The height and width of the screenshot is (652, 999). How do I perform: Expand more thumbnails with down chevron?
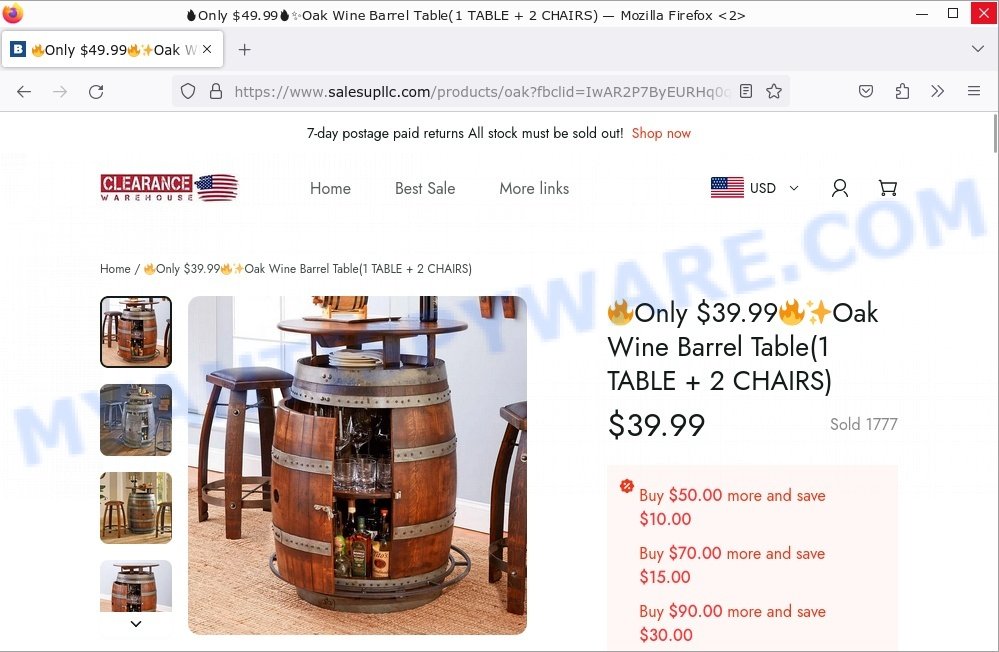point(136,624)
